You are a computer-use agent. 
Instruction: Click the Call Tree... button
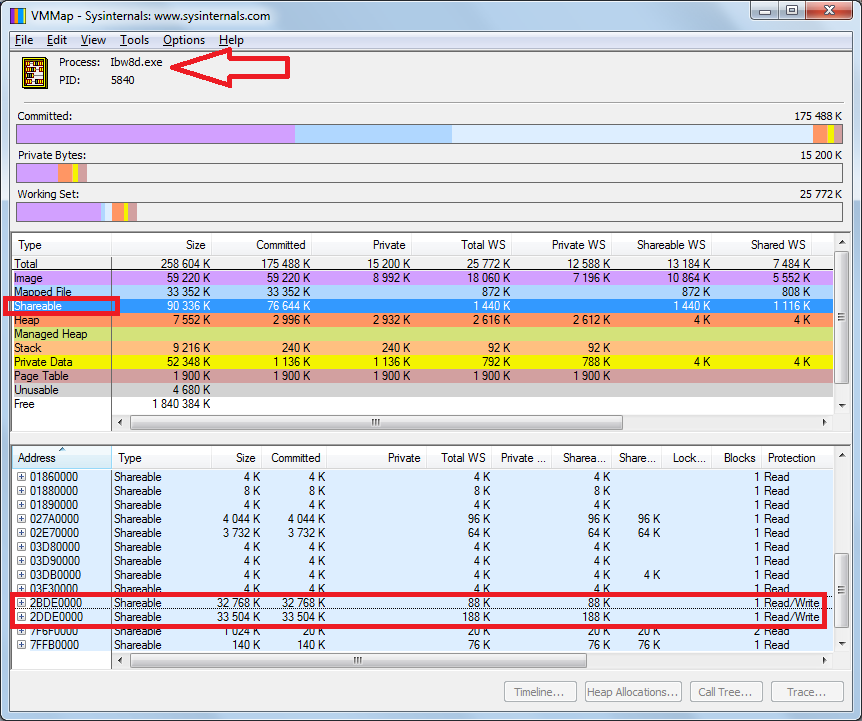click(725, 692)
